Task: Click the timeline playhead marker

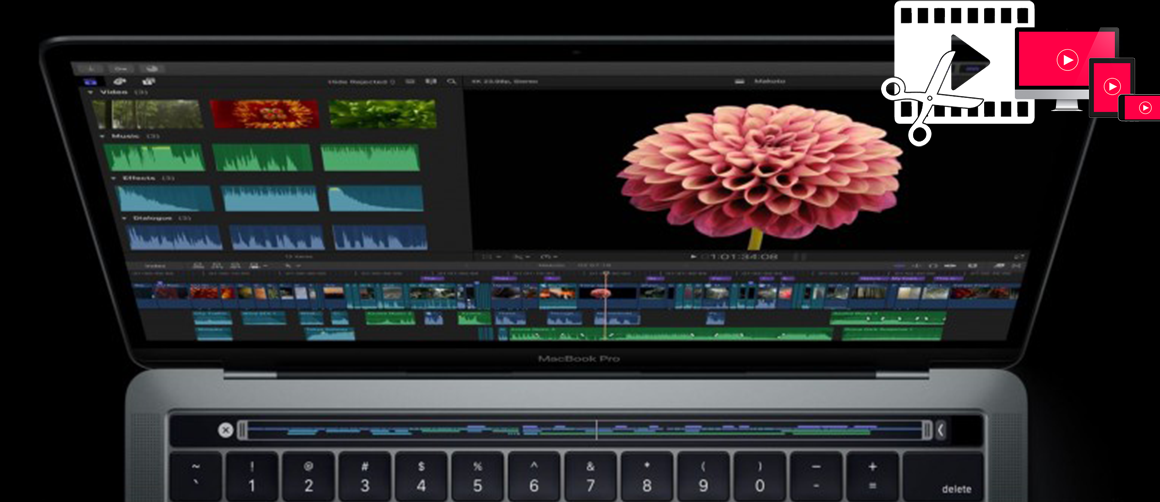Action: pos(606,276)
